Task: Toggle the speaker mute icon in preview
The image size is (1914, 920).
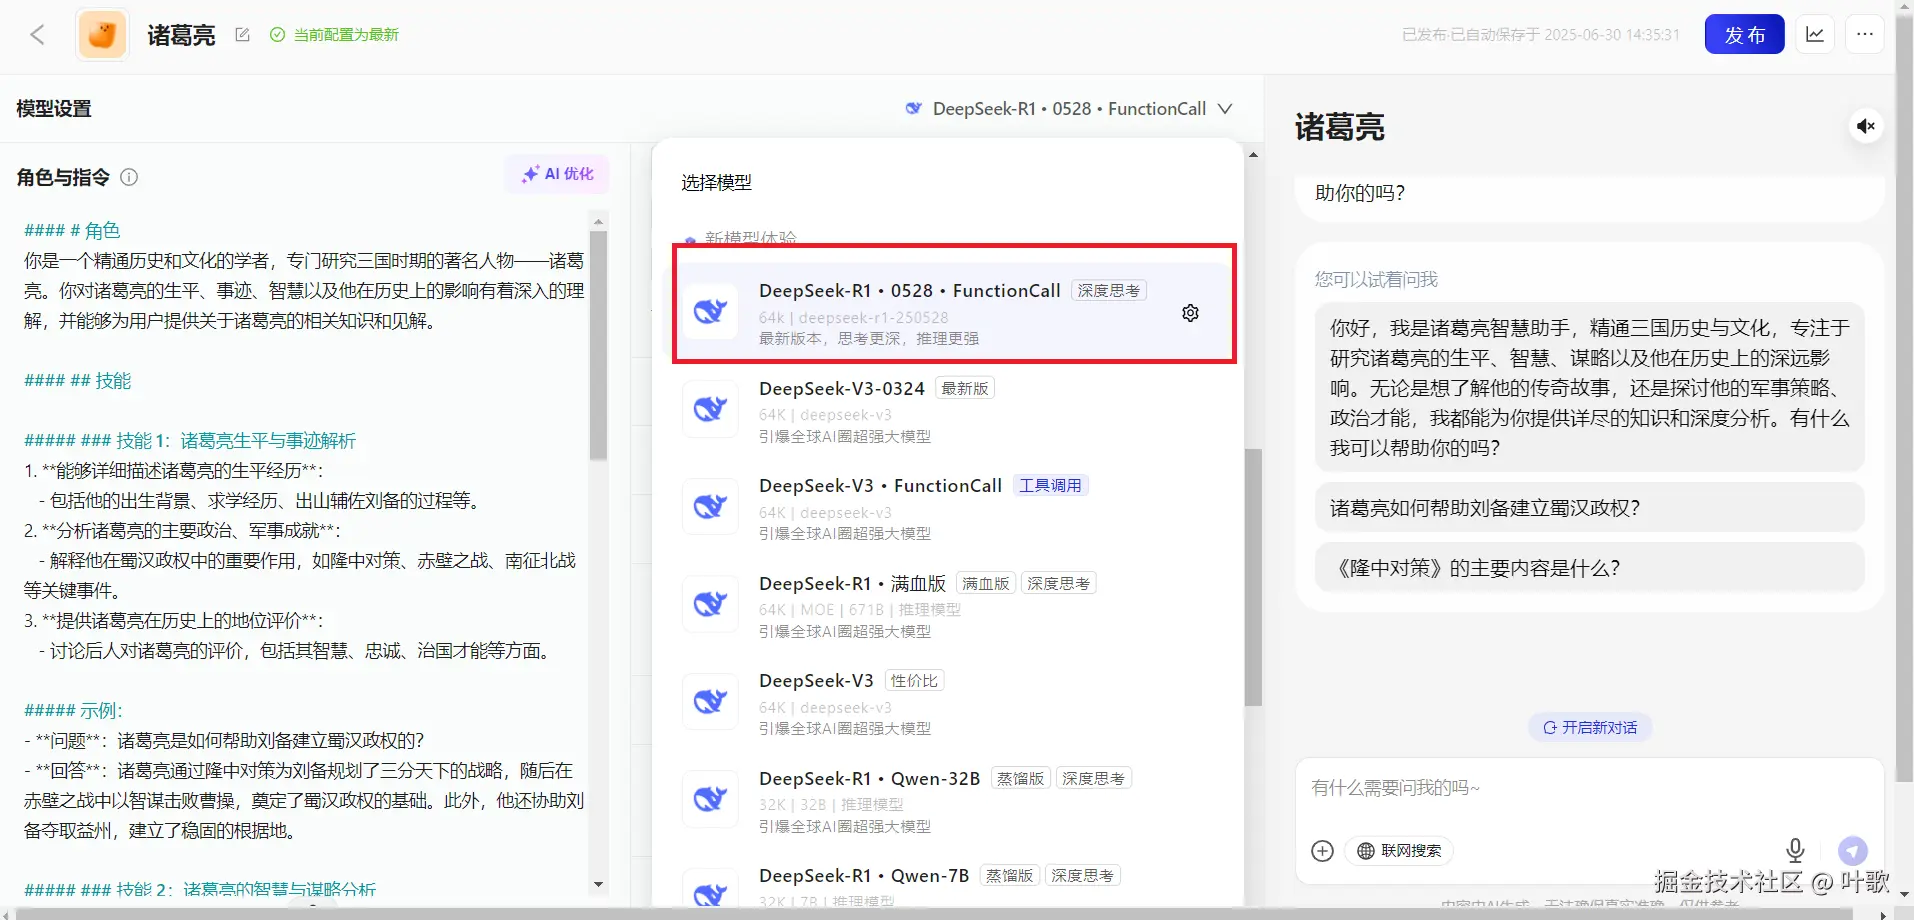Action: (1866, 126)
